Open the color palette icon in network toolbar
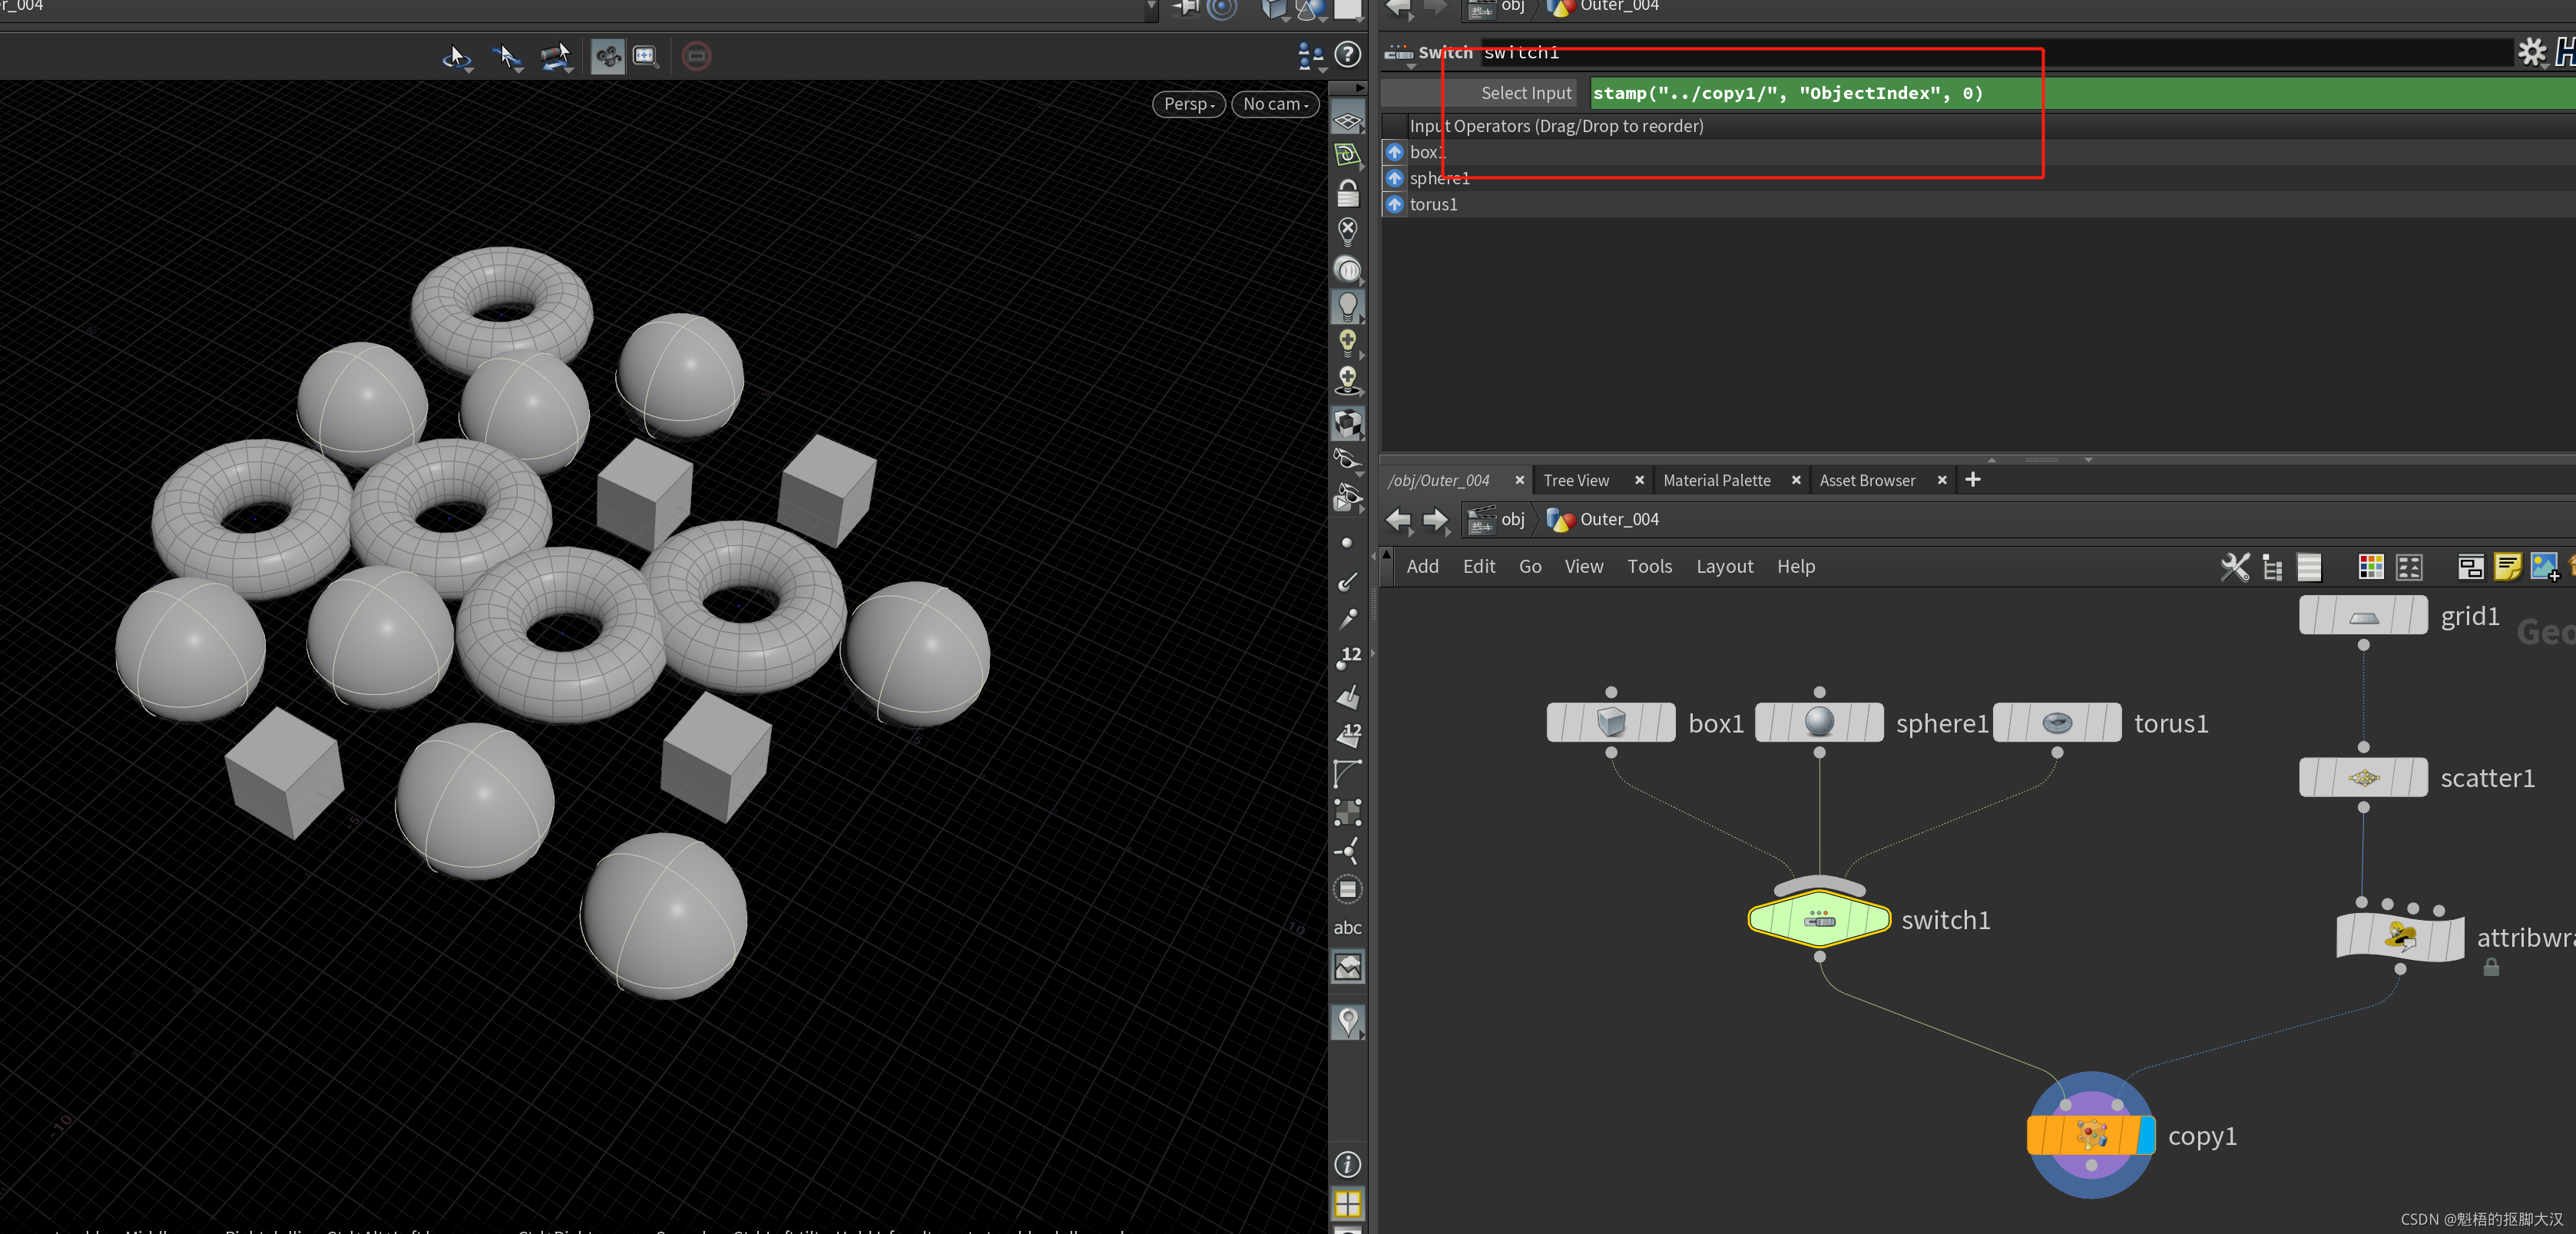 (2370, 567)
